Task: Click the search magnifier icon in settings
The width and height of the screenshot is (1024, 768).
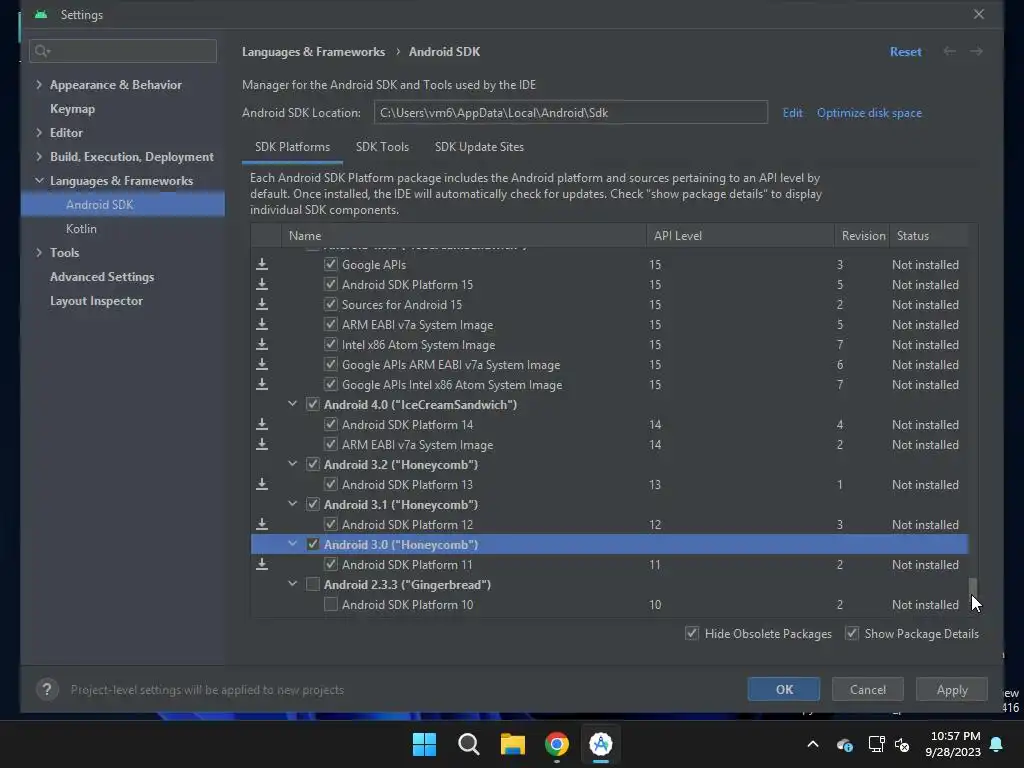Action: pyautogui.click(x=42, y=51)
